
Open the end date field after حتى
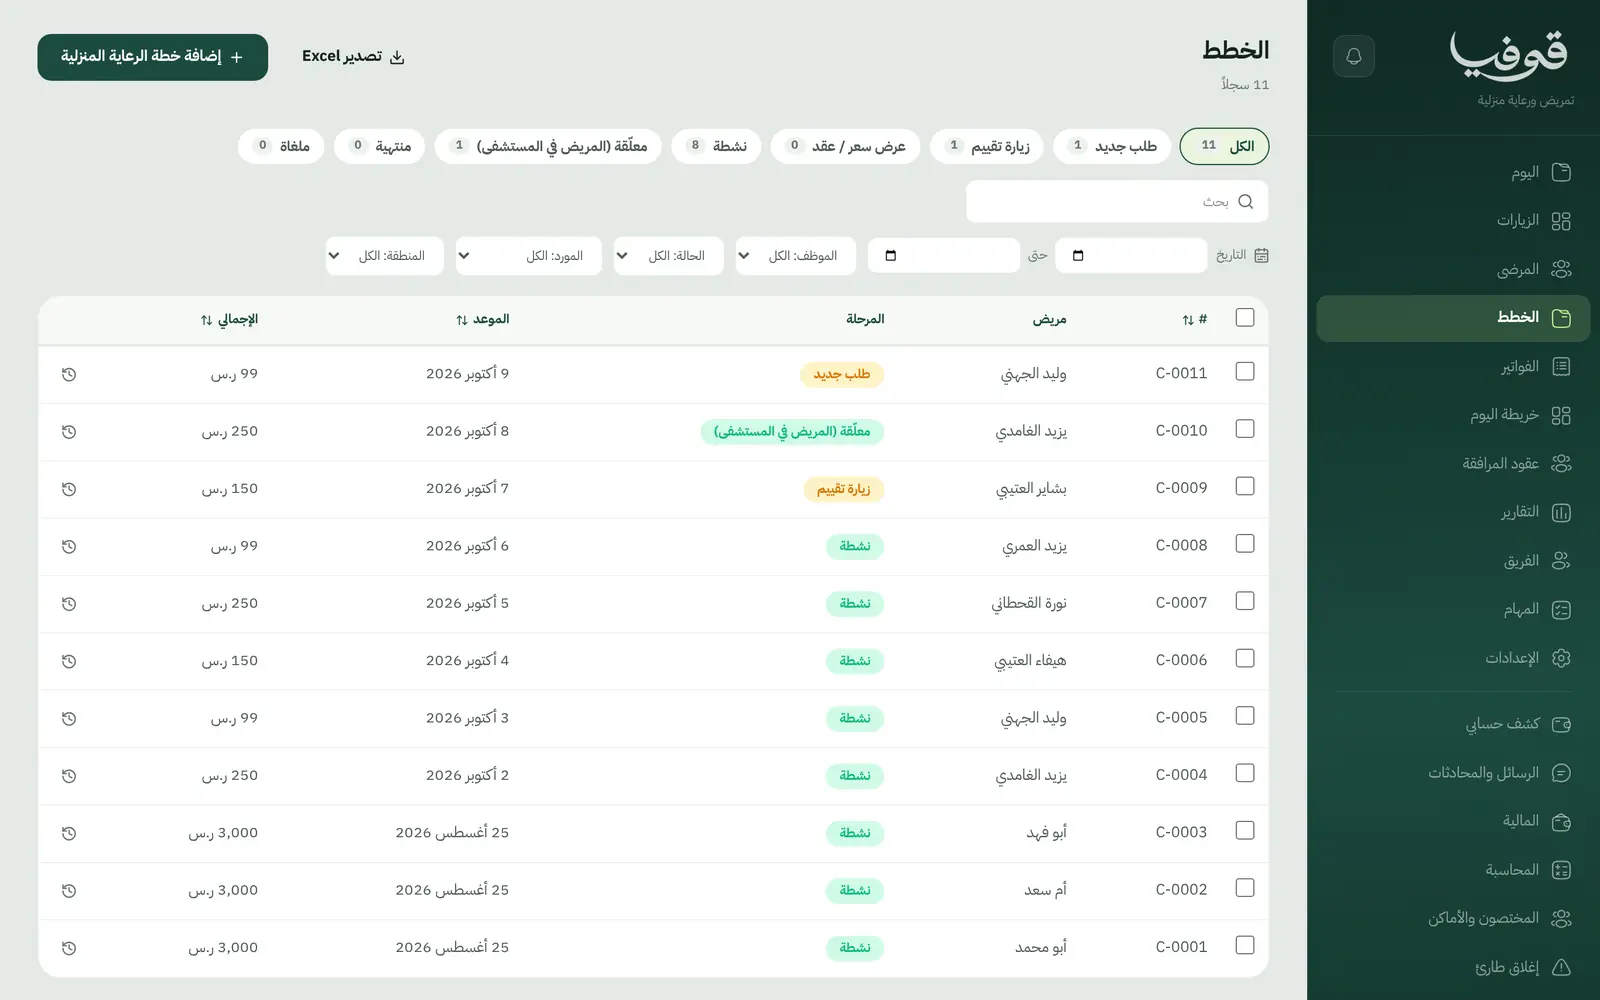tap(944, 256)
